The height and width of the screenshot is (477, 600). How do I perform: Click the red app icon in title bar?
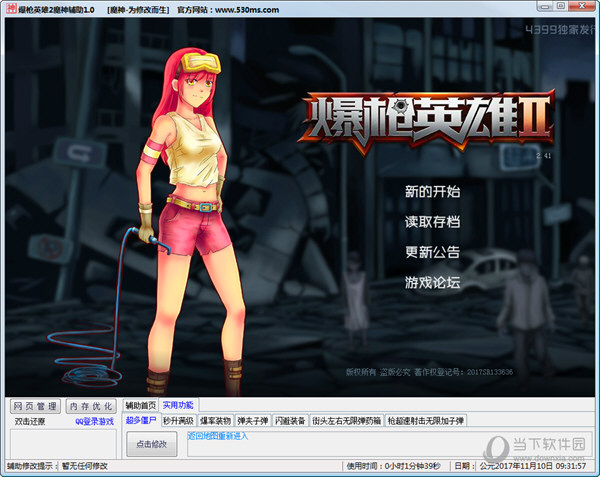11,8
